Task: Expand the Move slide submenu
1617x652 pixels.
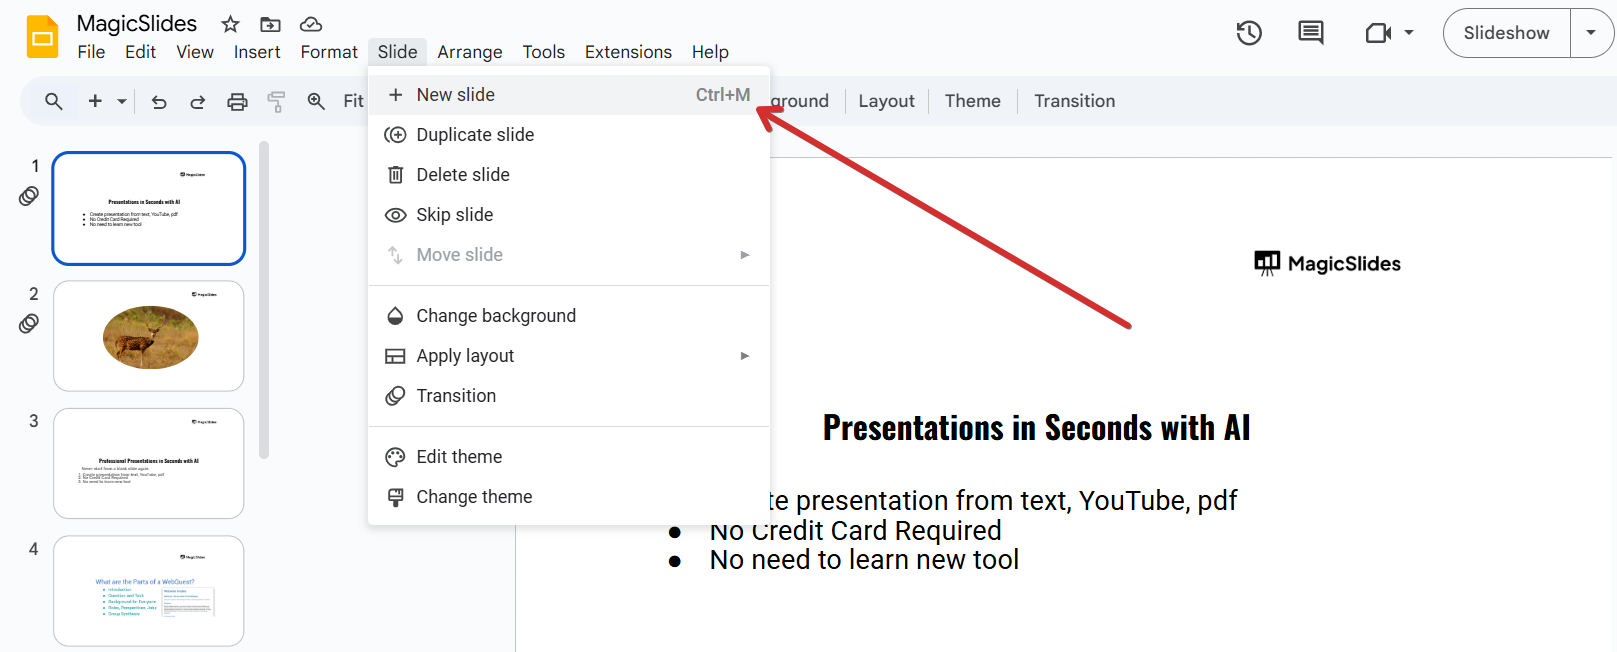Action: (x=569, y=255)
